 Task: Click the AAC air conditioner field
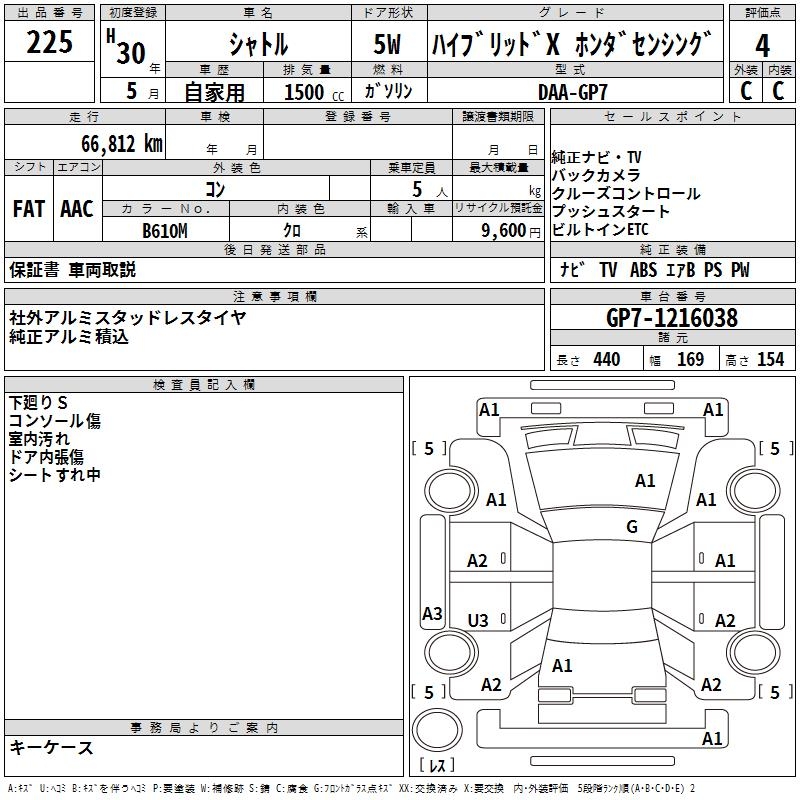(x=77, y=209)
